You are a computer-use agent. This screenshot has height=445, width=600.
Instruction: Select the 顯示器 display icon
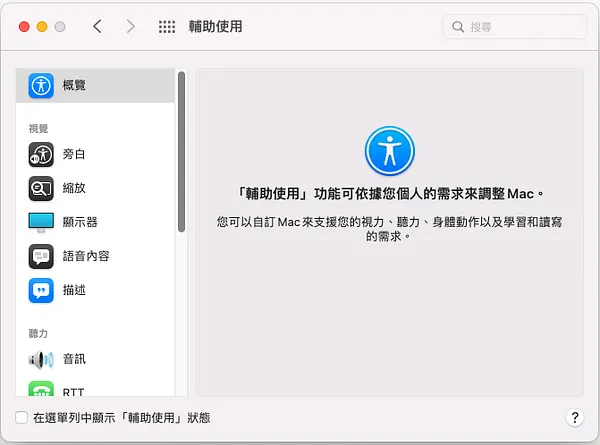(41, 222)
